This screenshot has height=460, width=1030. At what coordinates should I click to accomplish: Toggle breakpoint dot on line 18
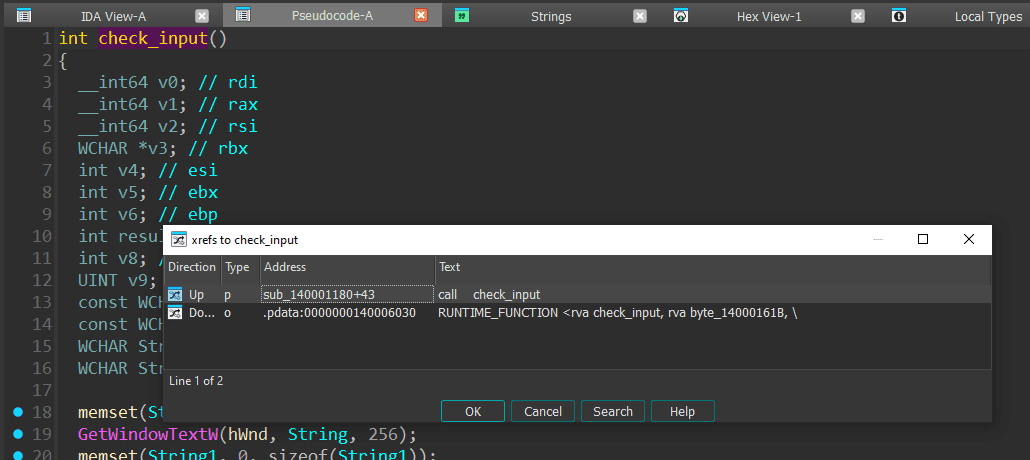(19, 412)
